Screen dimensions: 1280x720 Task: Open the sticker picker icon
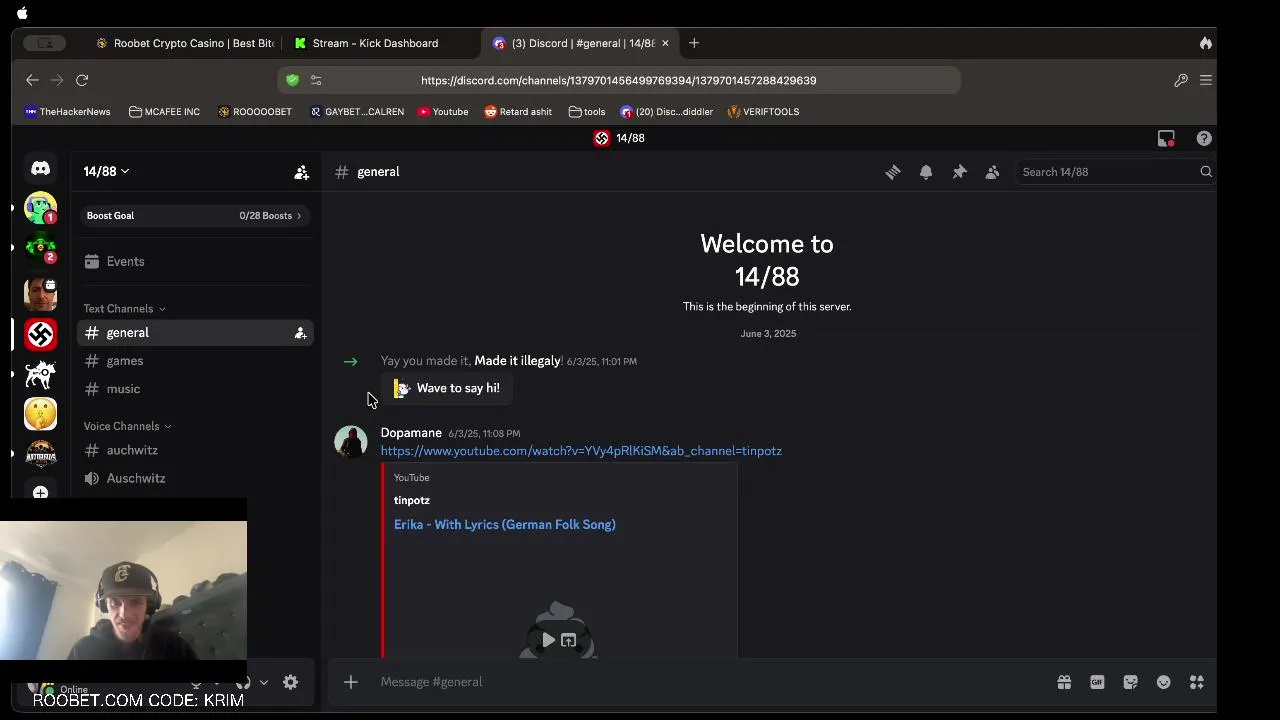(1130, 682)
